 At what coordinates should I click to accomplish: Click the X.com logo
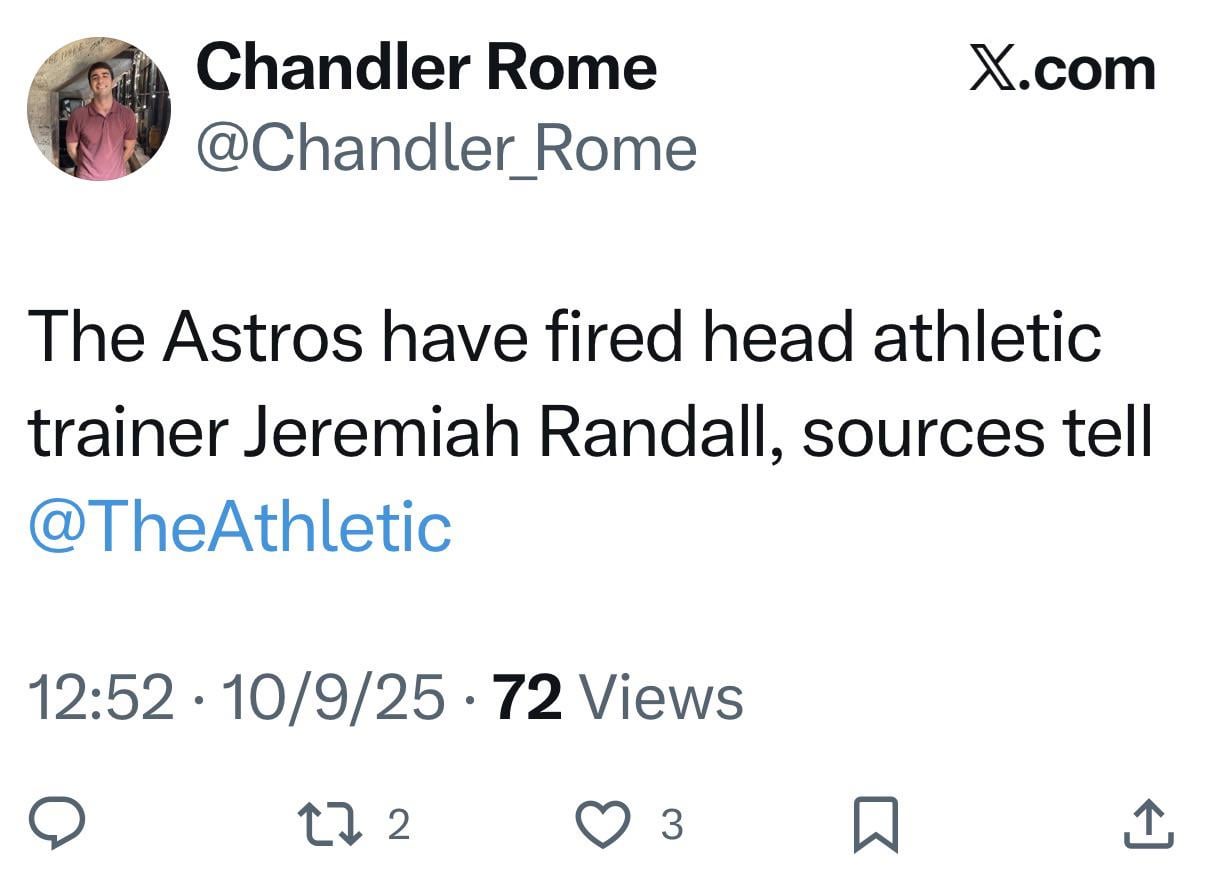[1062, 68]
